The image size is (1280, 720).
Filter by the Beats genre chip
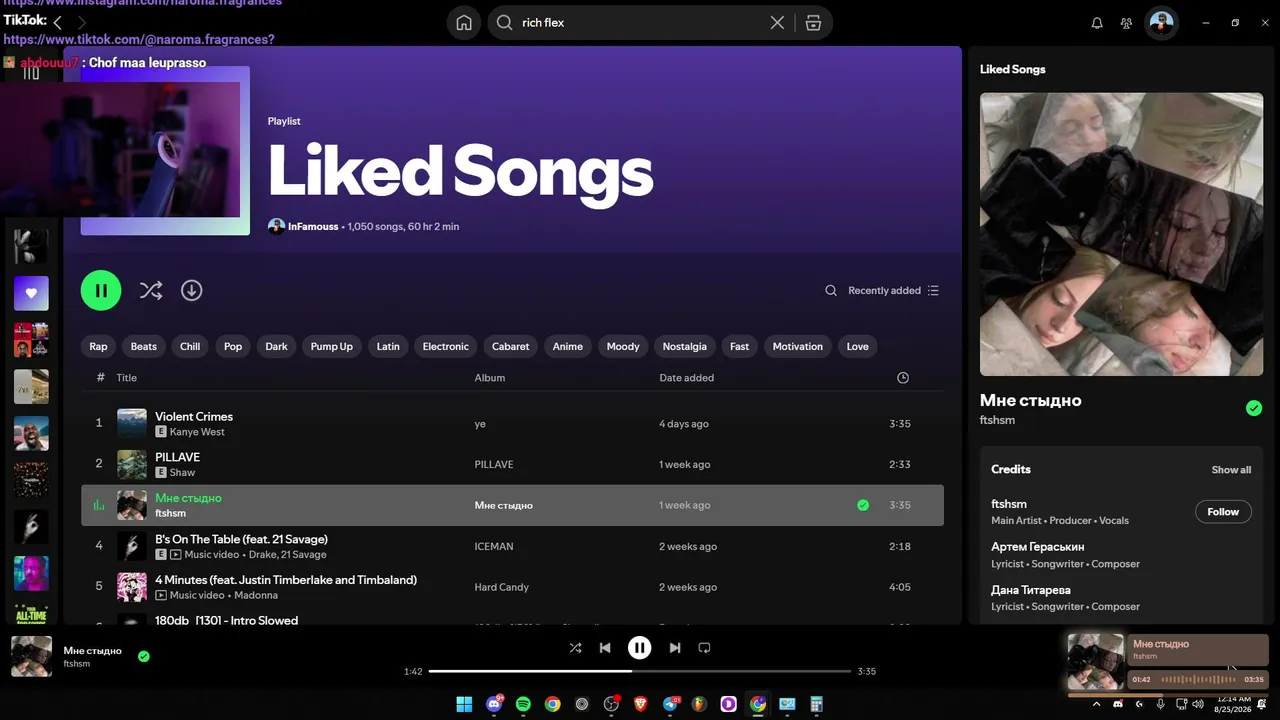coord(144,347)
